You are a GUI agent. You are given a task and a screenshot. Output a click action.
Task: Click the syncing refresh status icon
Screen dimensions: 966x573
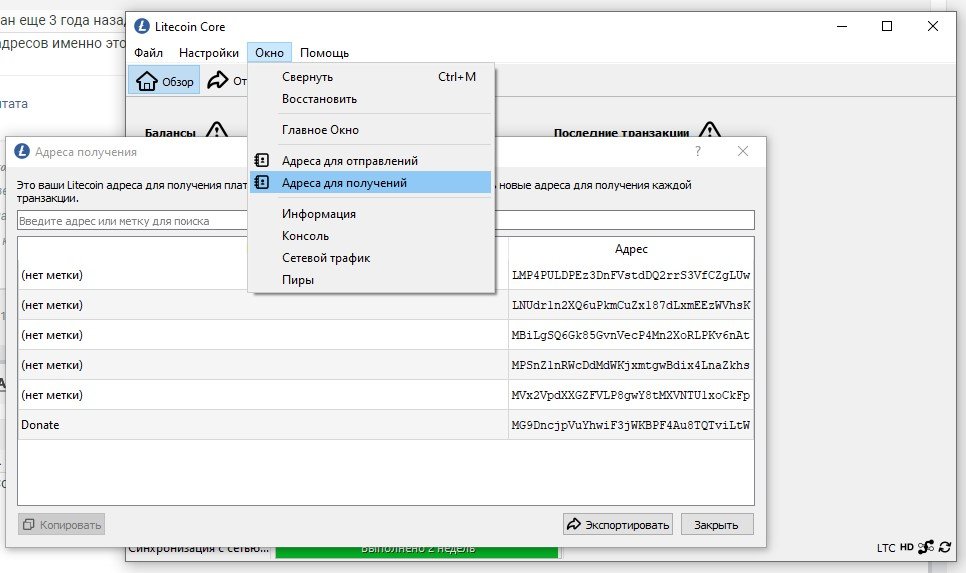tap(945, 547)
